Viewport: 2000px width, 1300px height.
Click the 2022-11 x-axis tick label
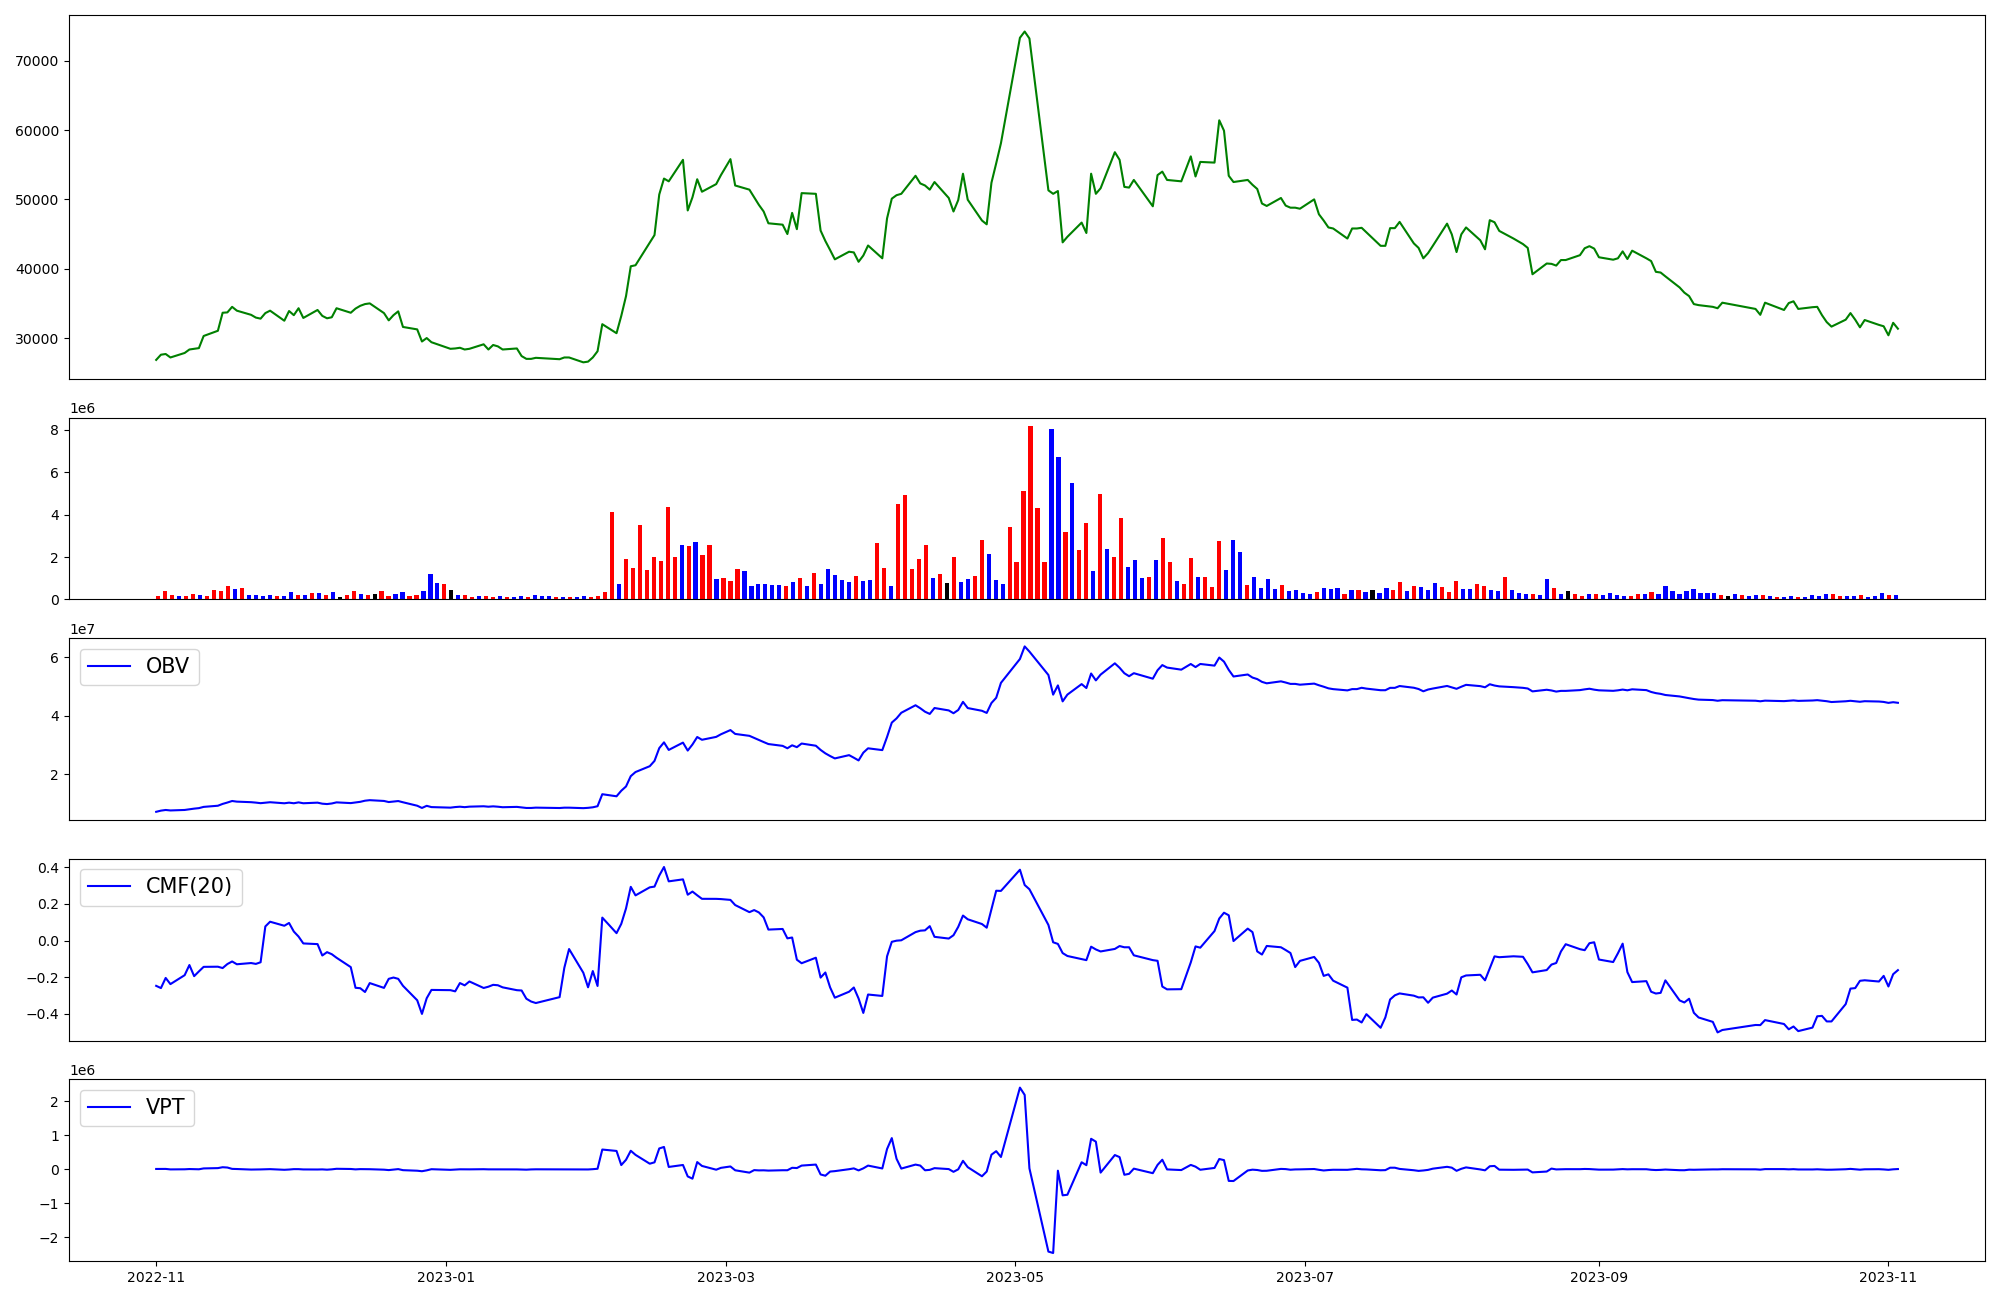[156, 1277]
